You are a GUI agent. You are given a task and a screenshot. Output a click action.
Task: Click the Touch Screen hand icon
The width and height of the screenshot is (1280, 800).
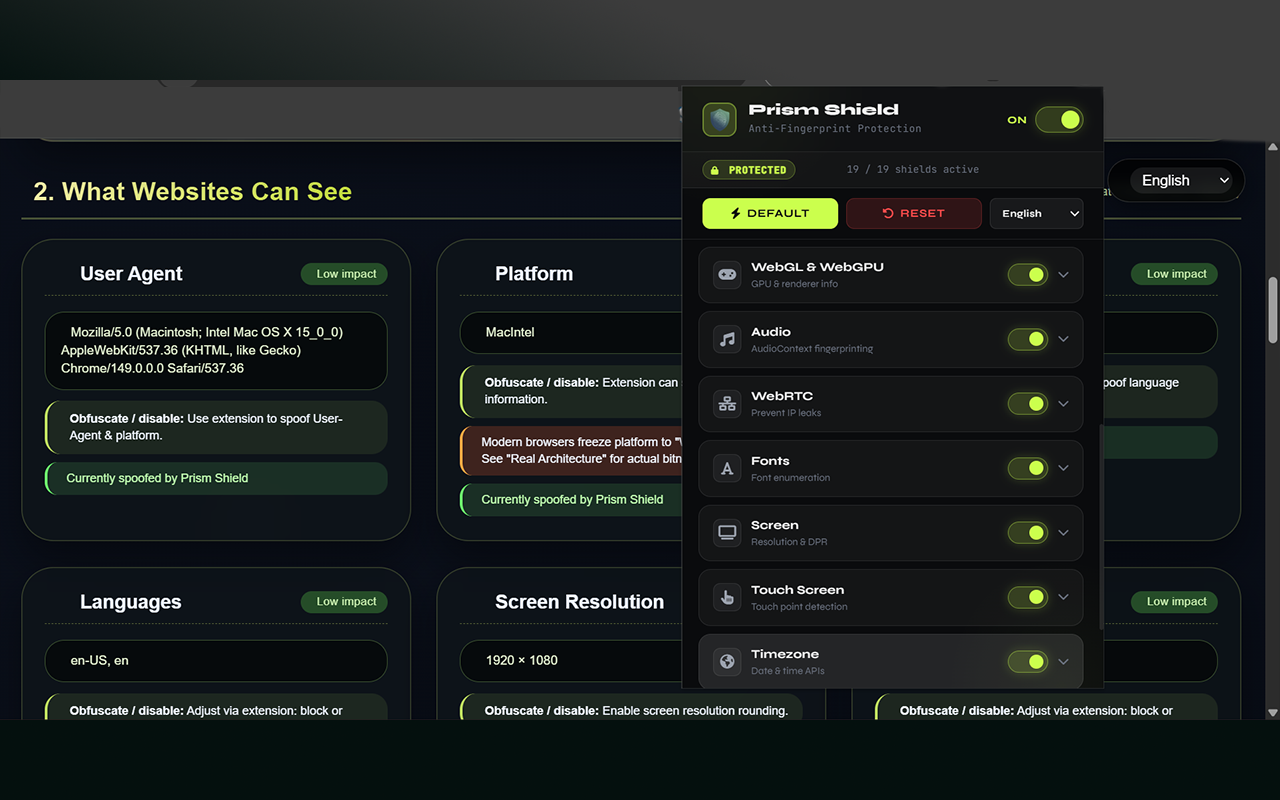point(727,597)
